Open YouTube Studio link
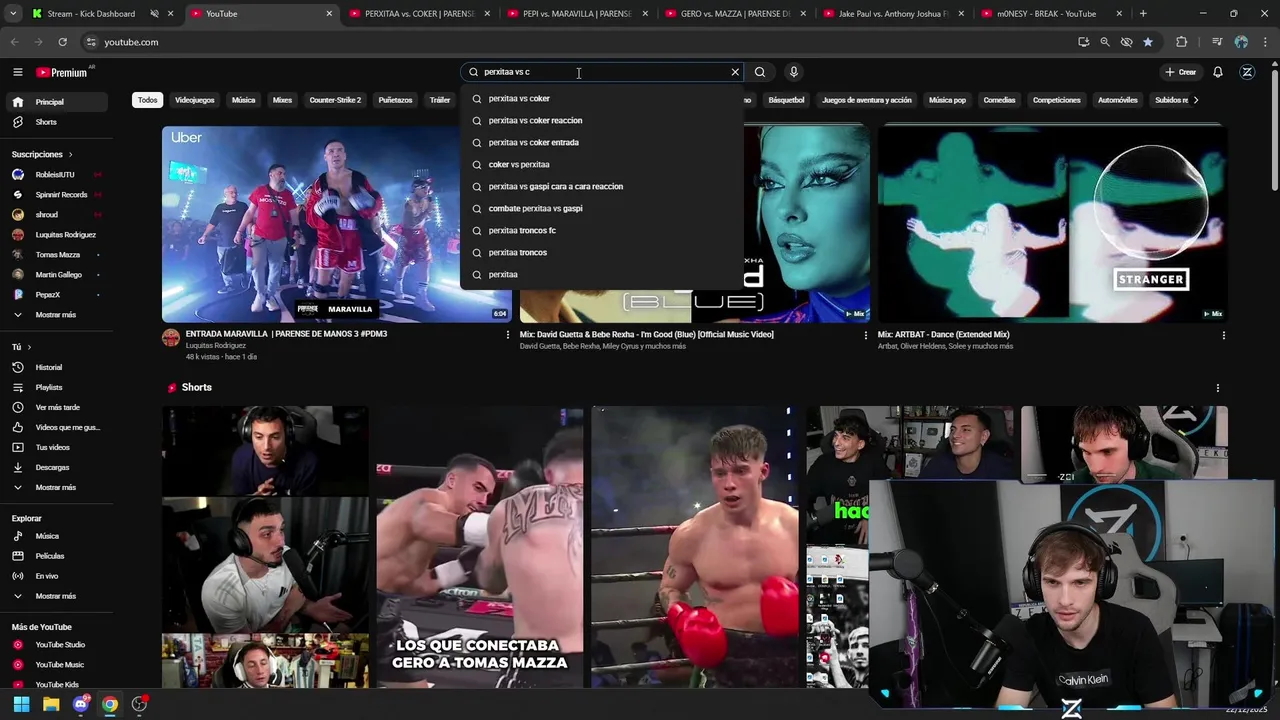 56,645
